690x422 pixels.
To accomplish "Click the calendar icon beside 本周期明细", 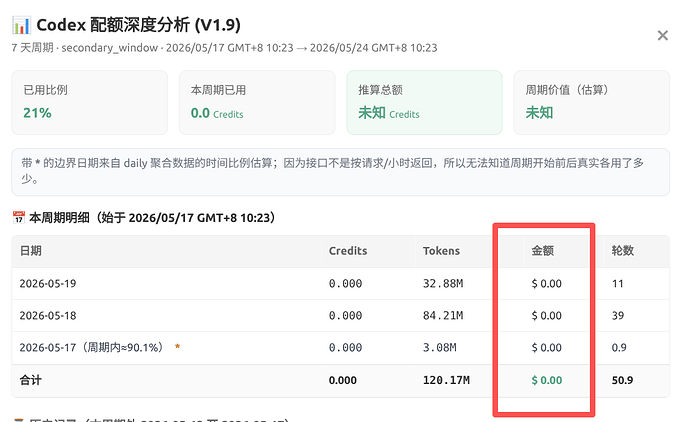I will pyautogui.click(x=18, y=217).
